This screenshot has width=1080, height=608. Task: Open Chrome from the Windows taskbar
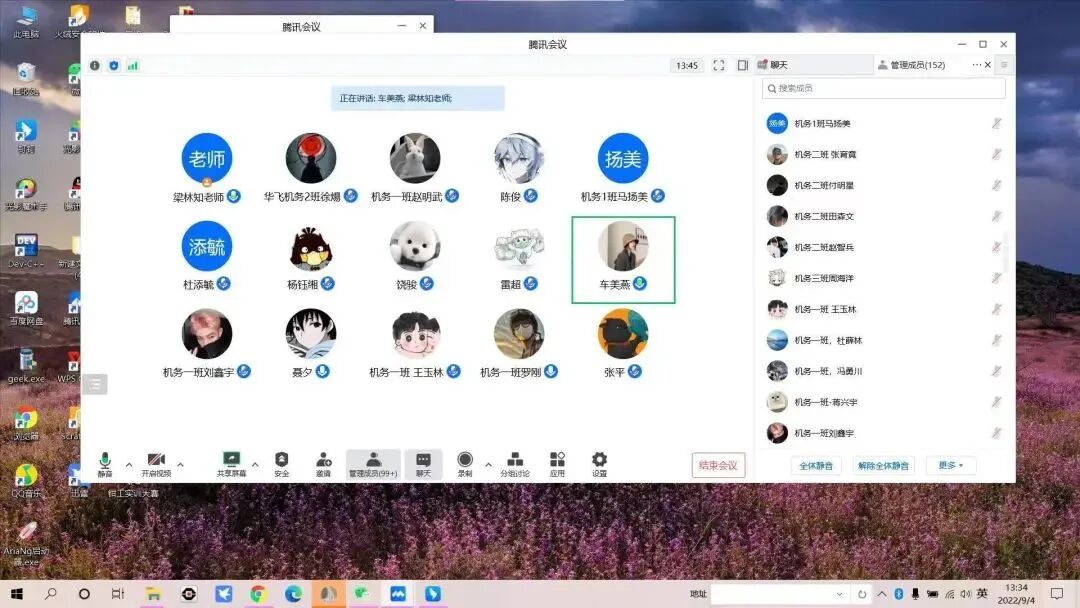pyautogui.click(x=258, y=594)
